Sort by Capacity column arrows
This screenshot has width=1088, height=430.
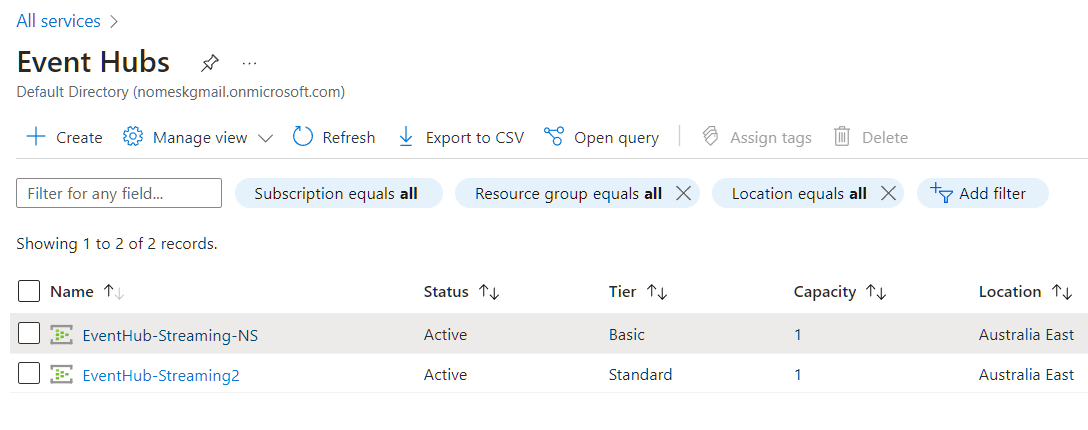click(x=876, y=292)
